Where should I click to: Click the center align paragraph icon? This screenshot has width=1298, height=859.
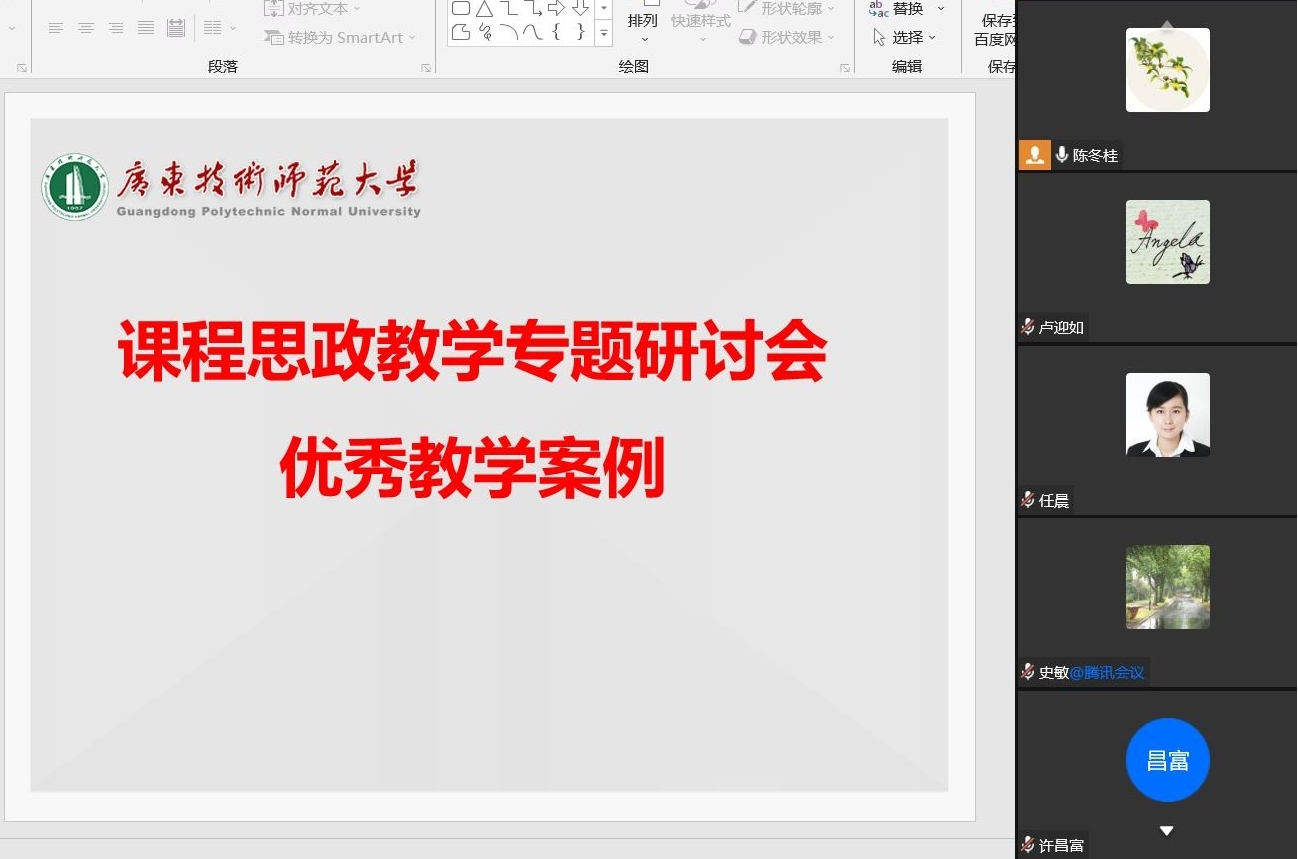[86, 28]
